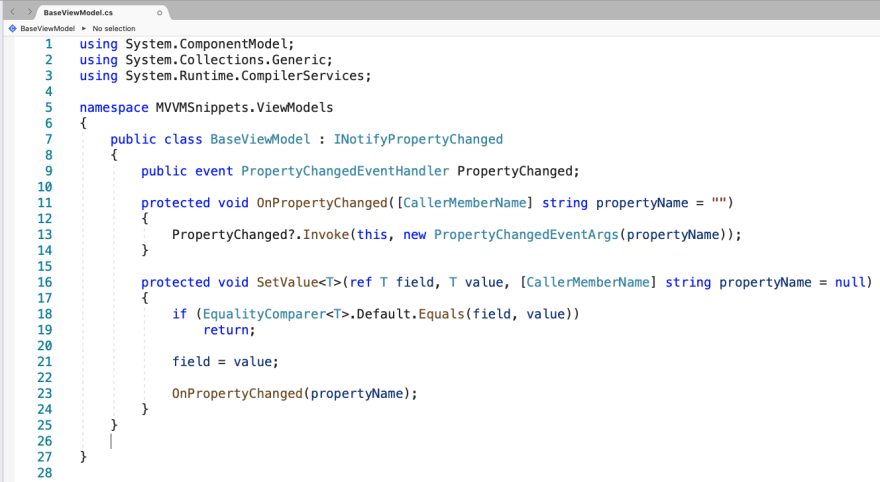The width and height of the screenshot is (880, 482).
Task: Click the SetValue method name
Action: point(287,282)
